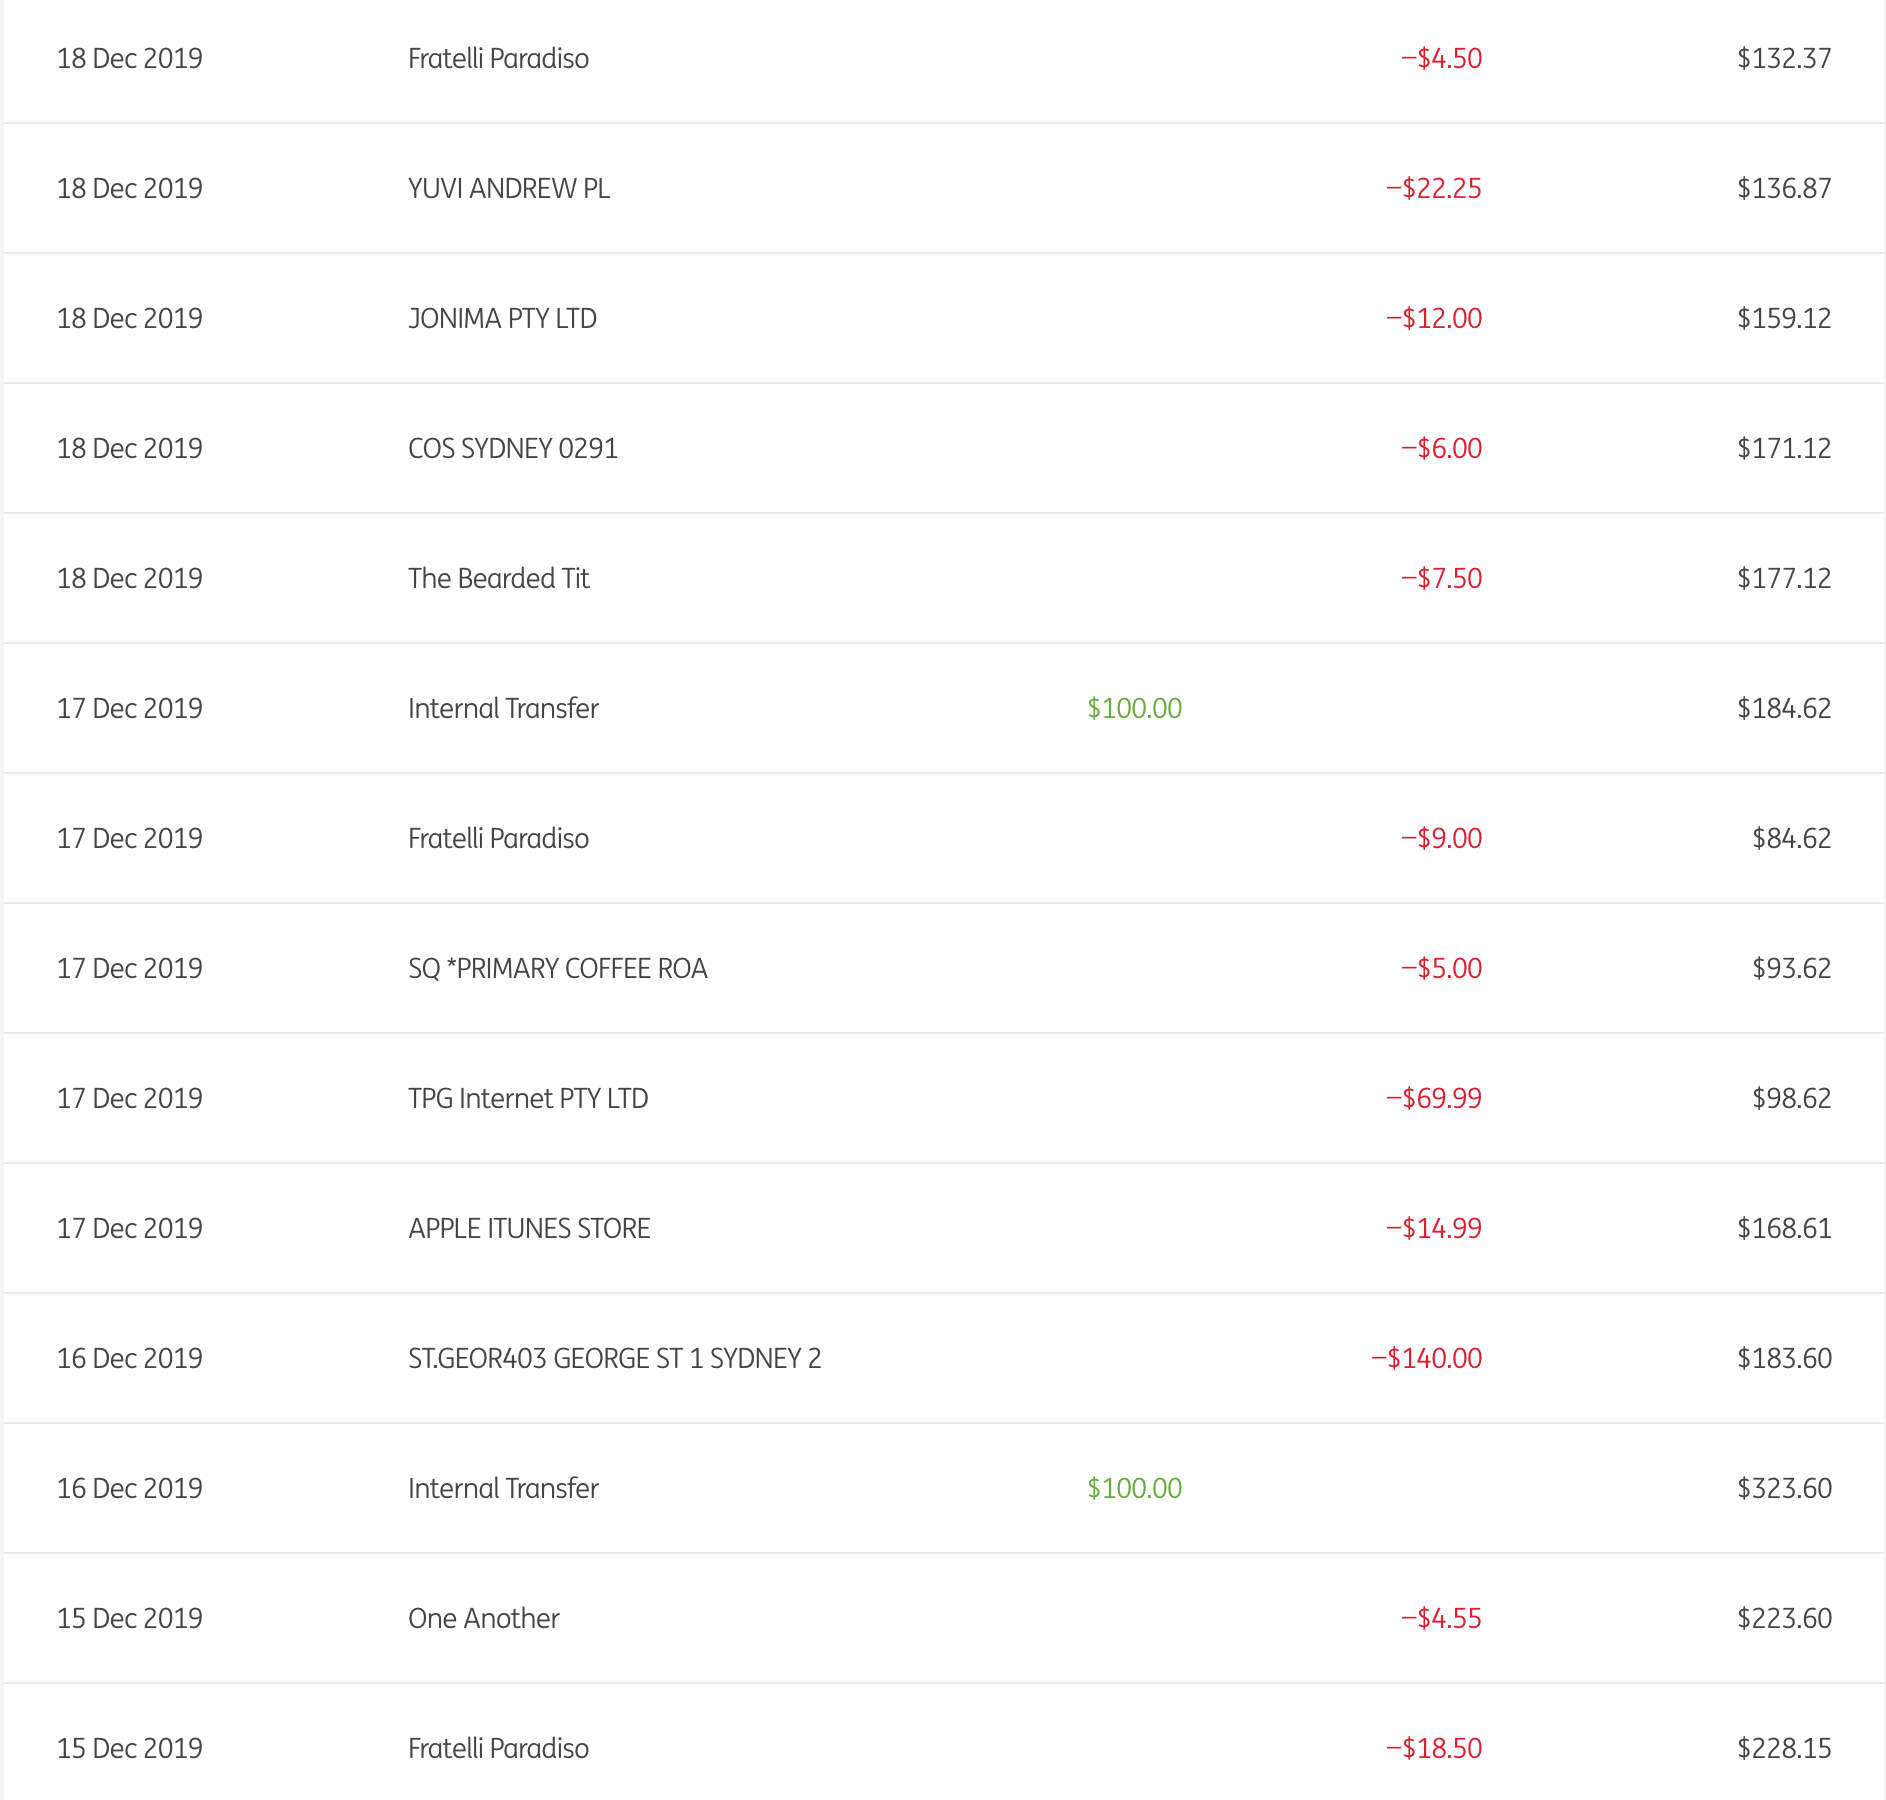The height and width of the screenshot is (1800, 1886).
Task: Click the −$69.99 TPG debit amount
Action: coord(1433,1099)
